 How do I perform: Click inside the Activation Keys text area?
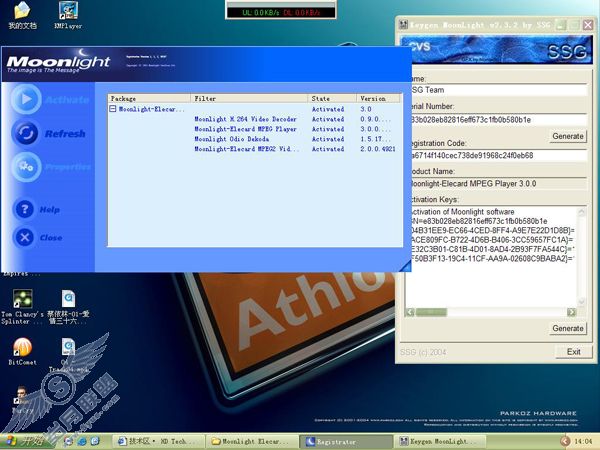pos(491,256)
